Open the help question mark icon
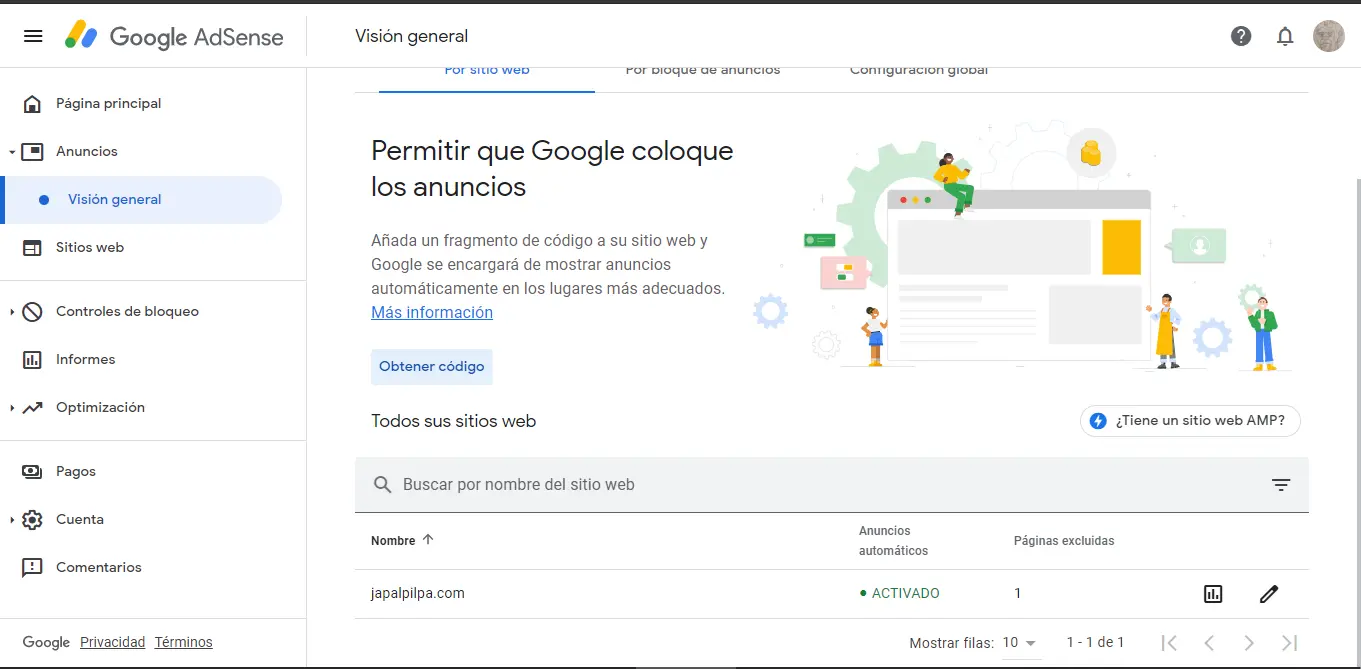 1241,36
